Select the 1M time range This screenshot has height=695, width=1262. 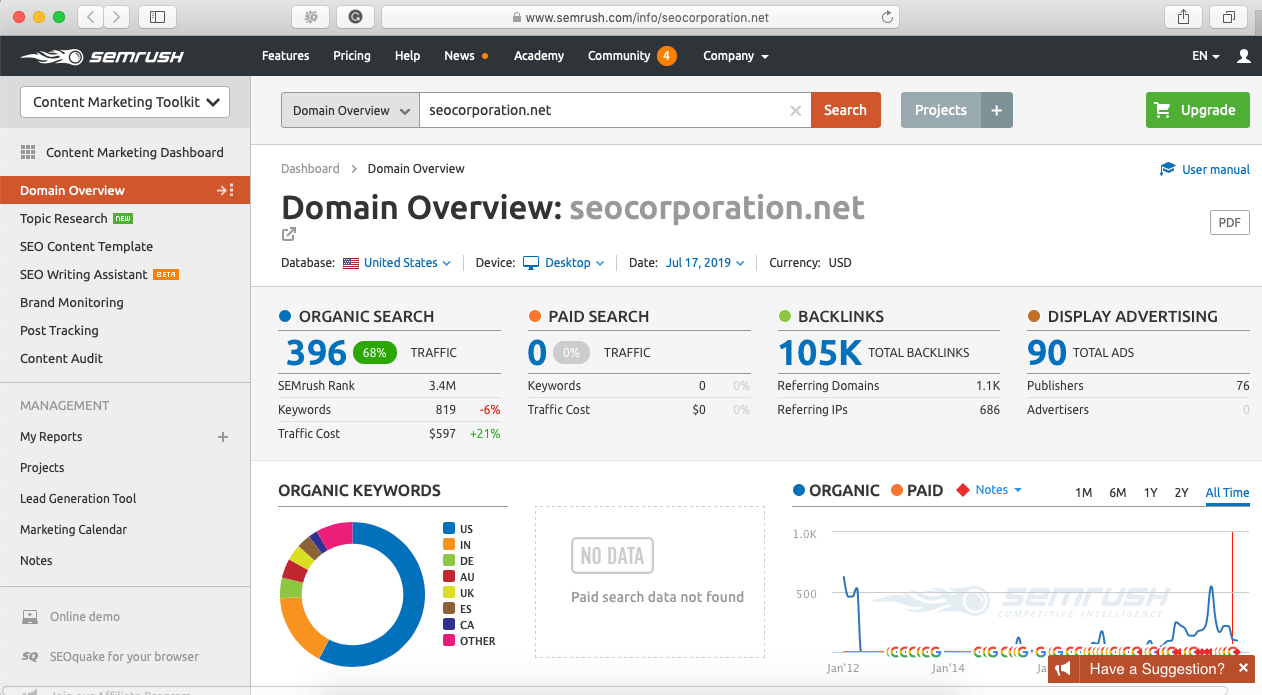click(x=1083, y=493)
